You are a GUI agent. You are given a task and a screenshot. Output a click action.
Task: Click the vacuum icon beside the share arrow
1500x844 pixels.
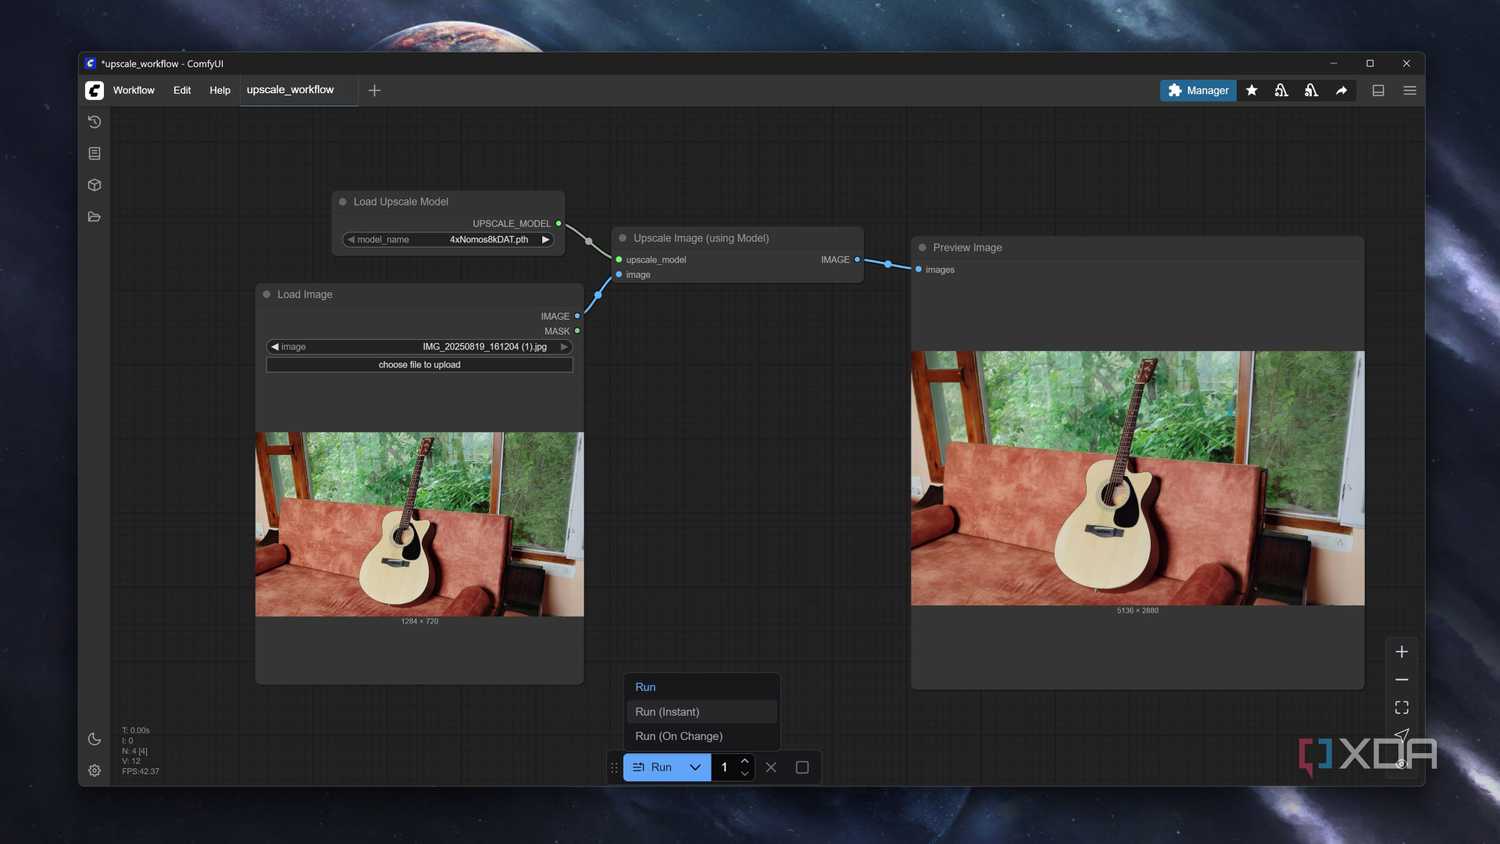coord(1311,90)
